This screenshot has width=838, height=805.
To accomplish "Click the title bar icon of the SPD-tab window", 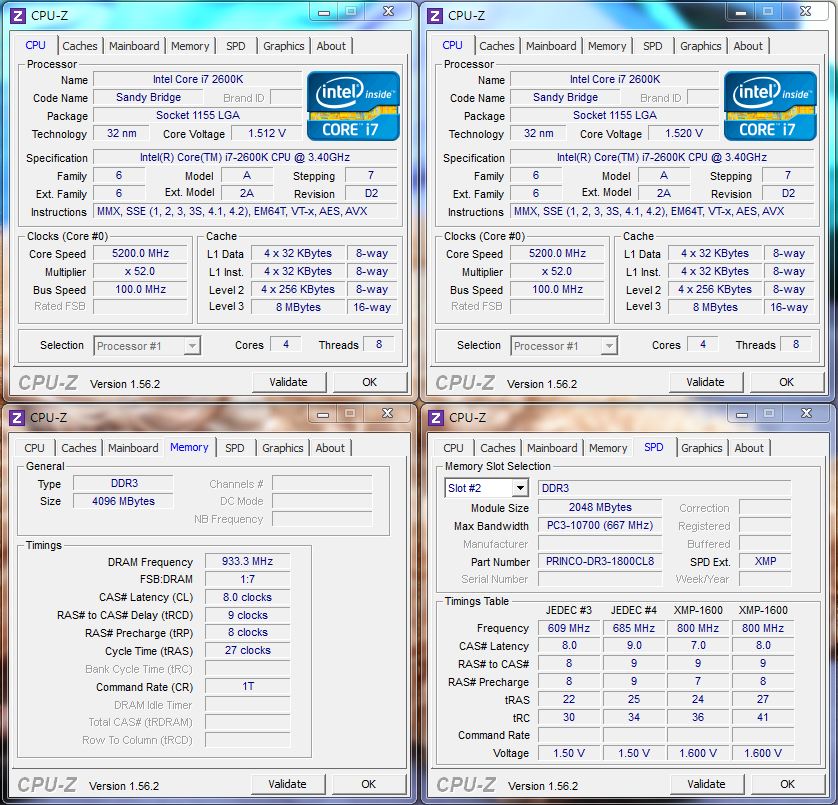I will (x=436, y=418).
